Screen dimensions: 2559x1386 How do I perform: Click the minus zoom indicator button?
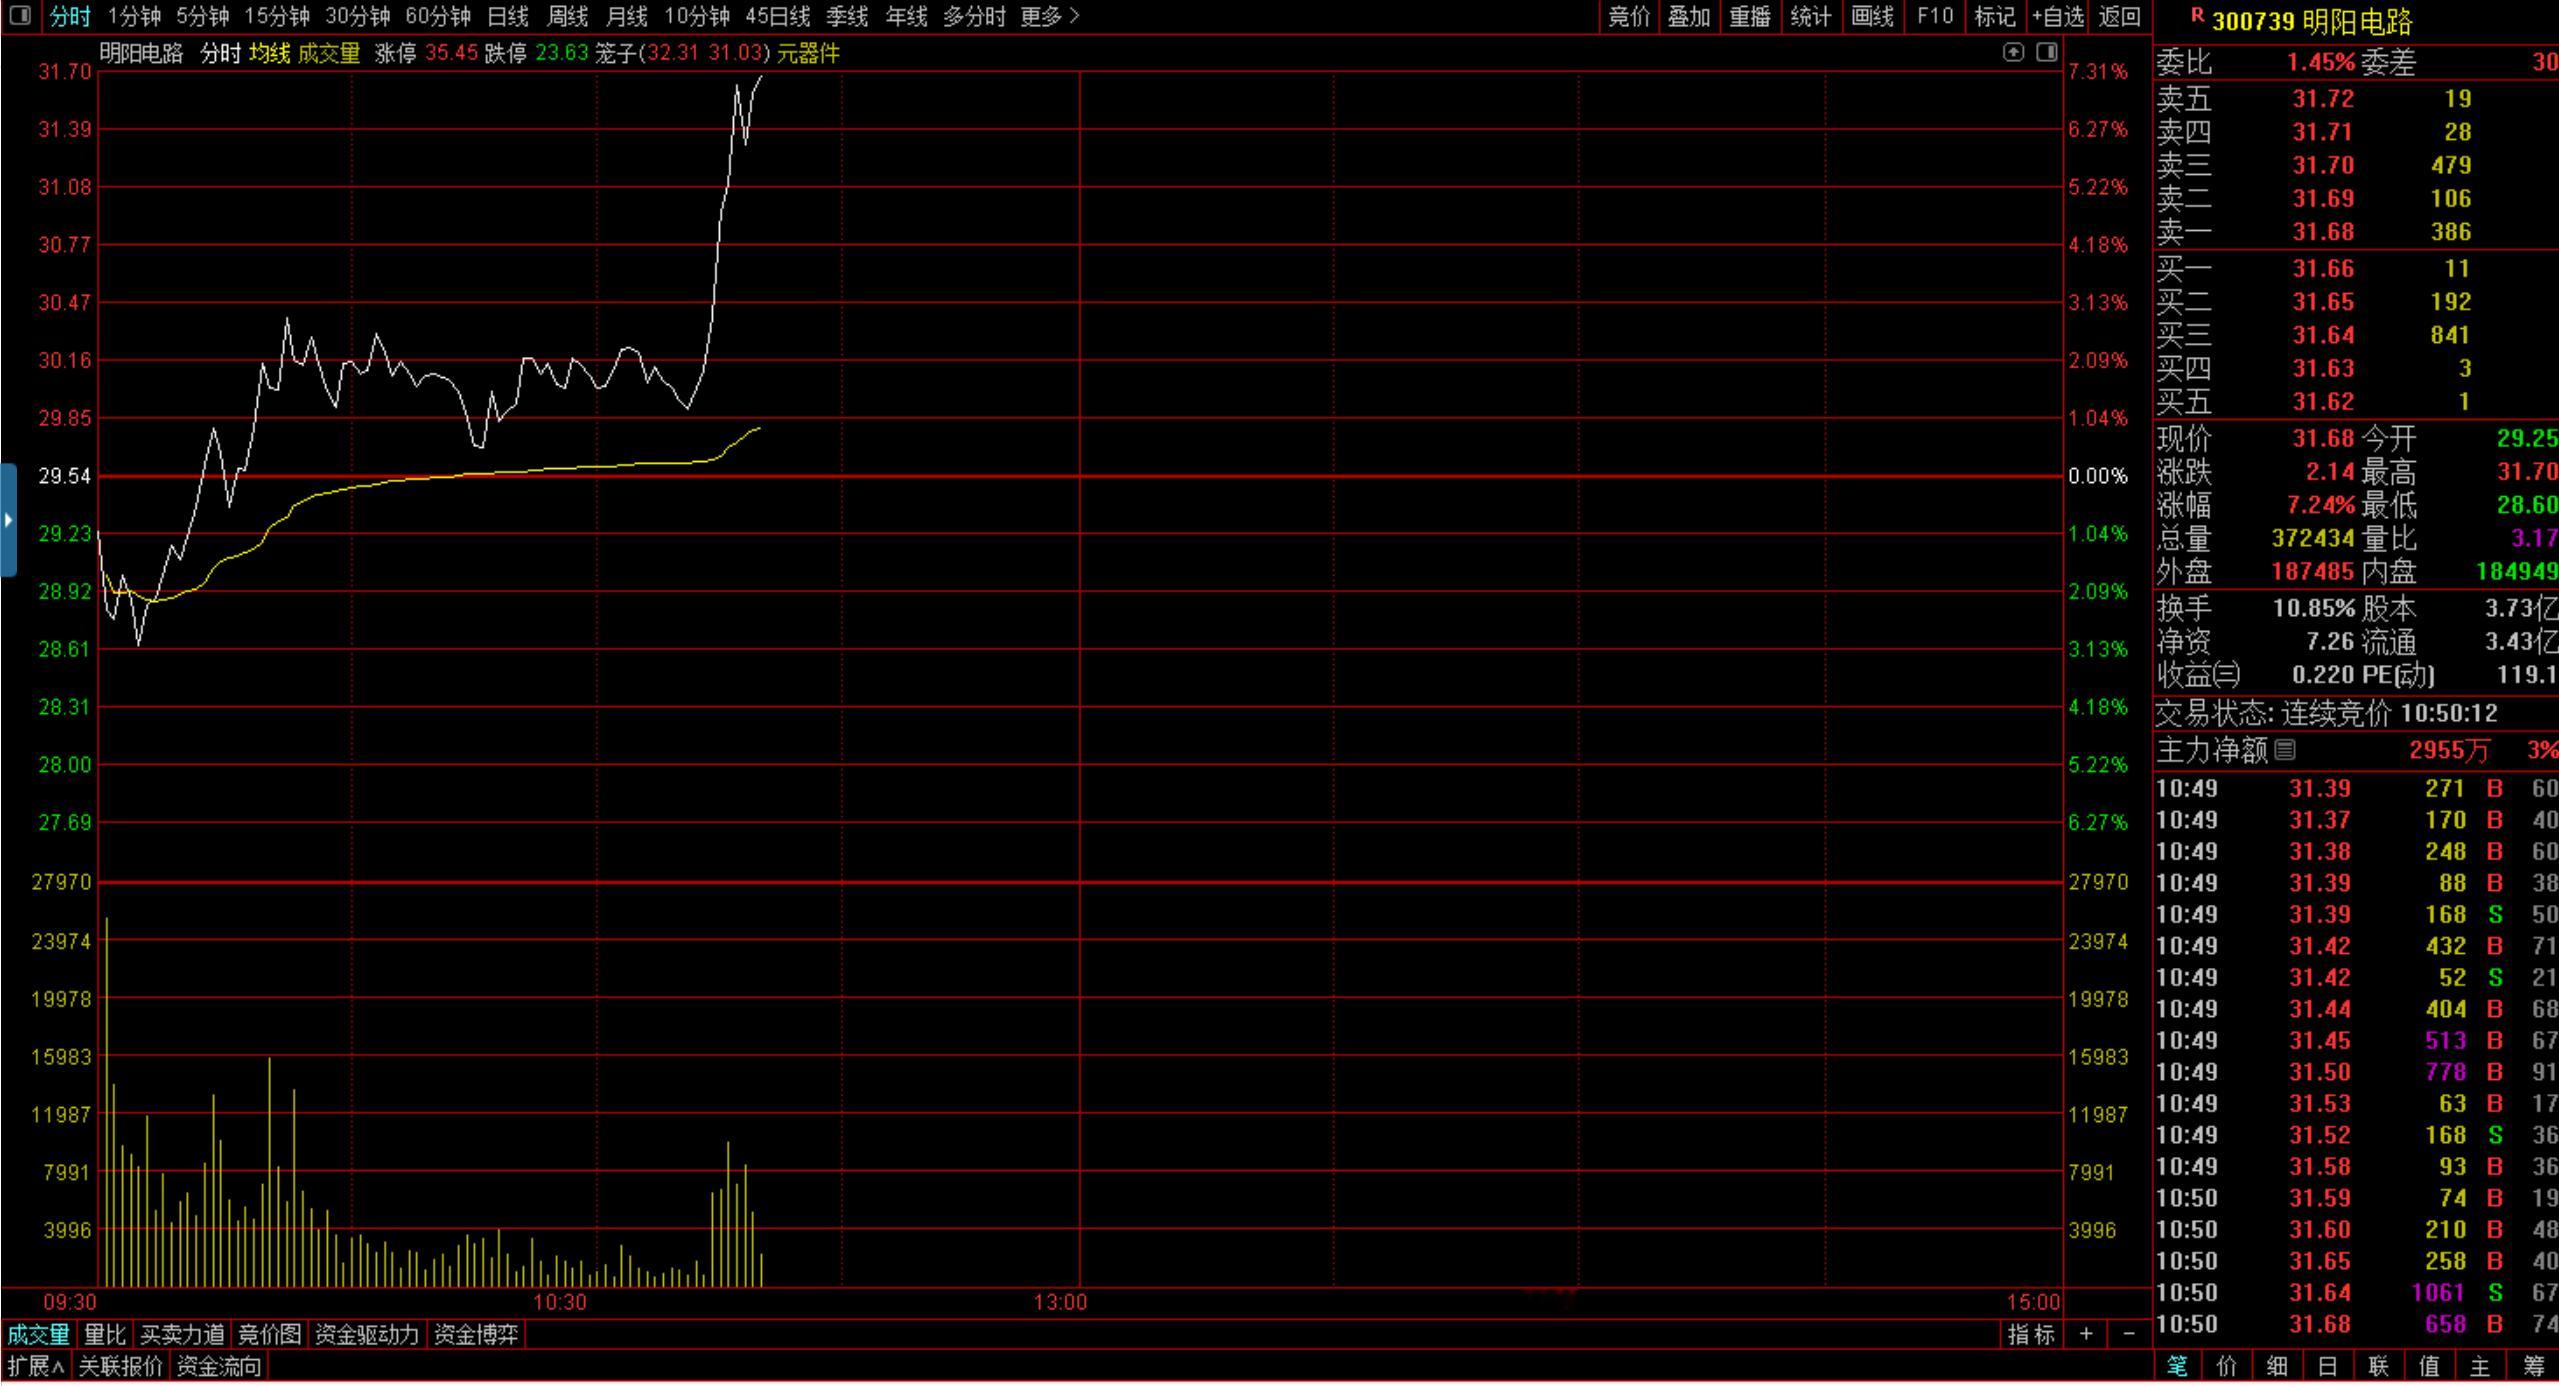tap(2129, 1334)
